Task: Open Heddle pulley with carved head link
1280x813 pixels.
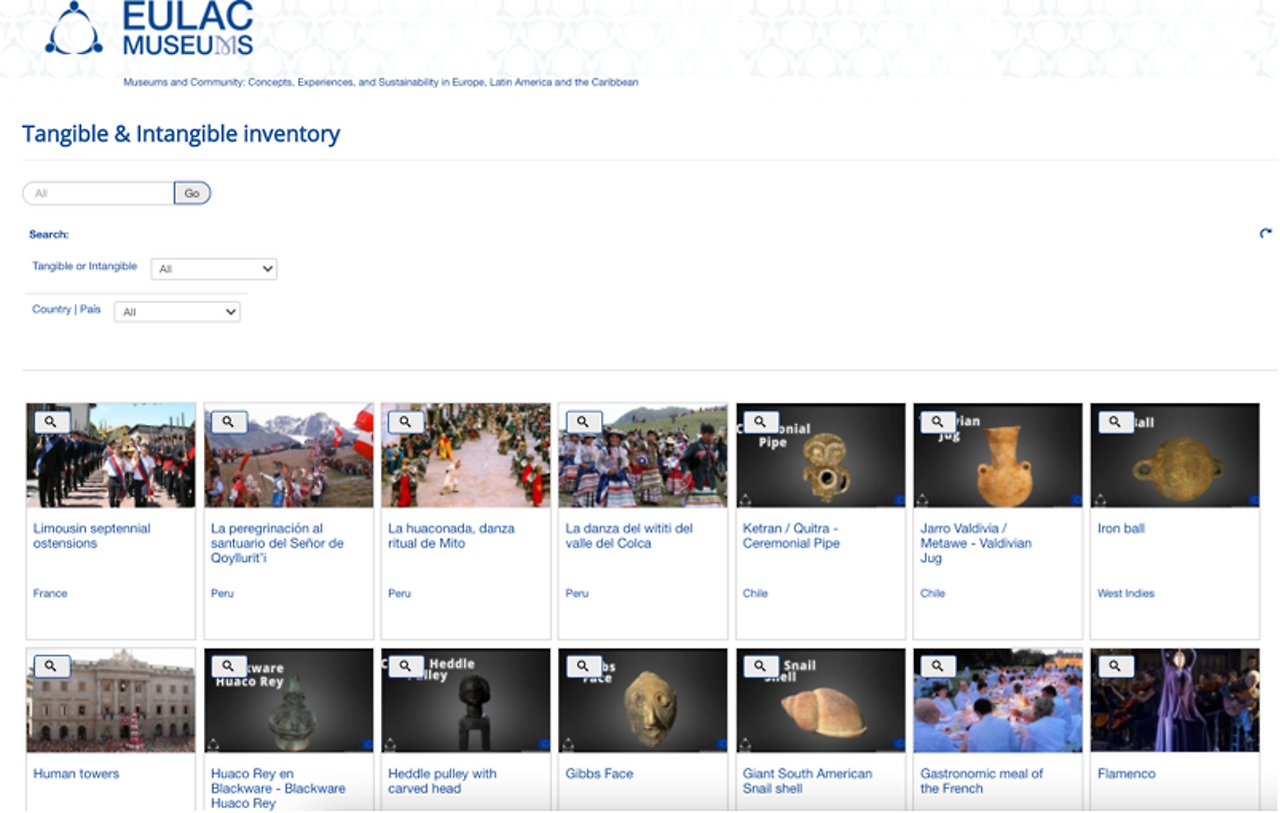Action: (x=442, y=781)
